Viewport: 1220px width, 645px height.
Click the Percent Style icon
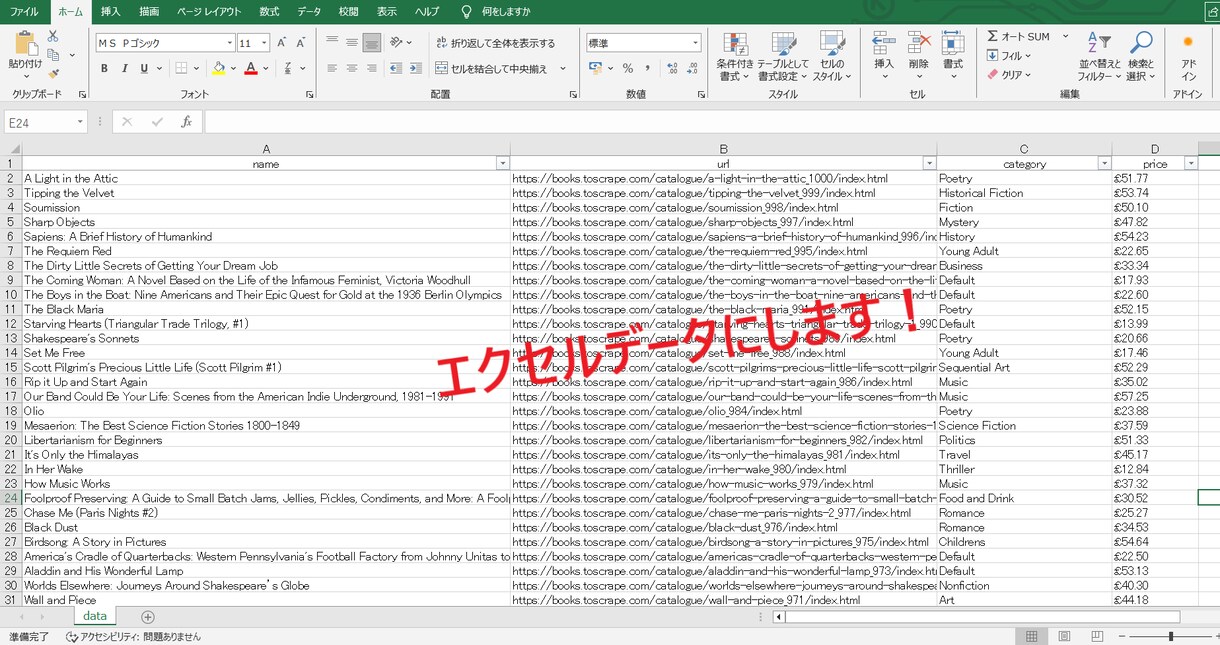pos(628,69)
